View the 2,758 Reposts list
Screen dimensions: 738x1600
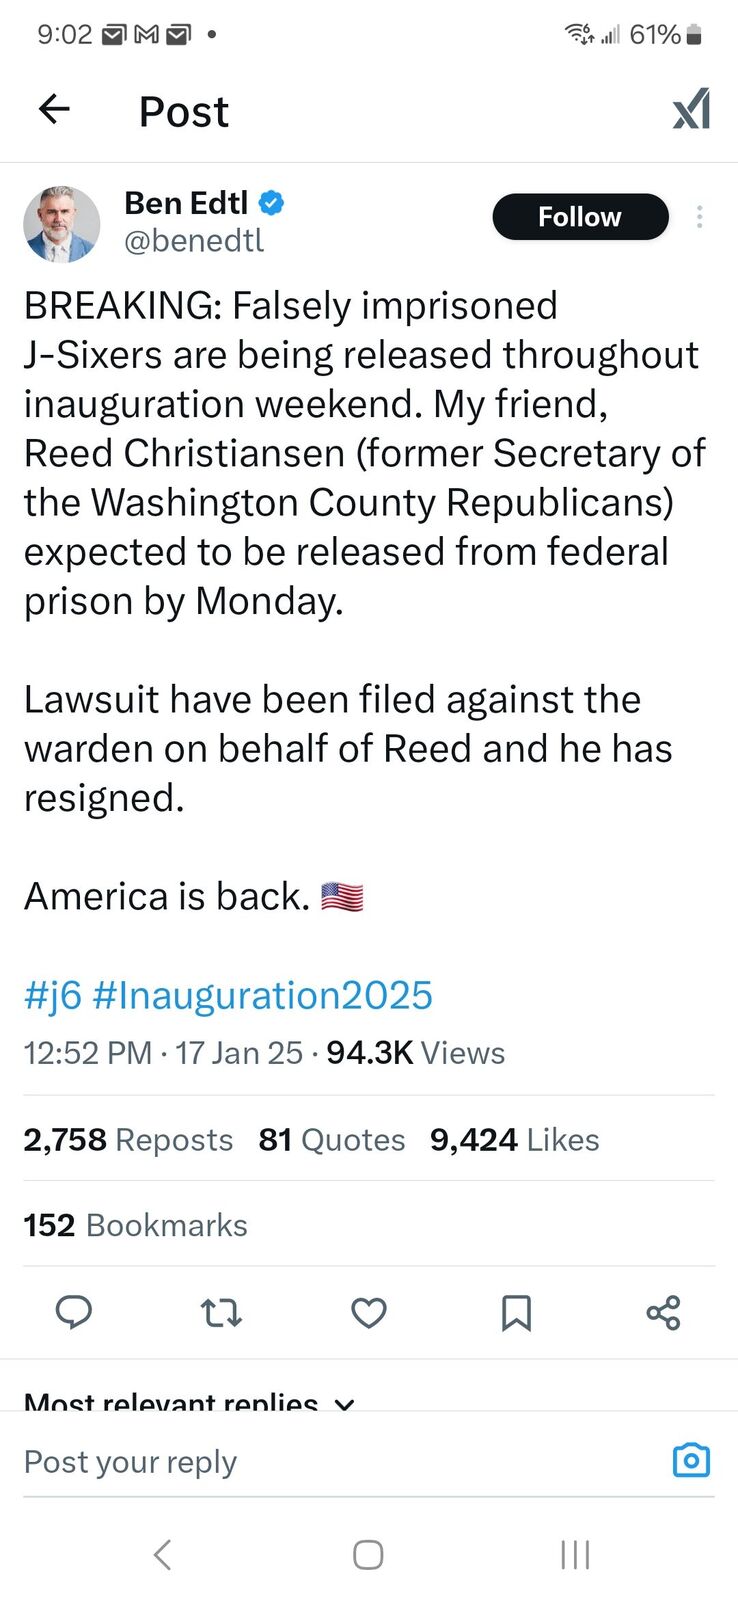(128, 1140)
